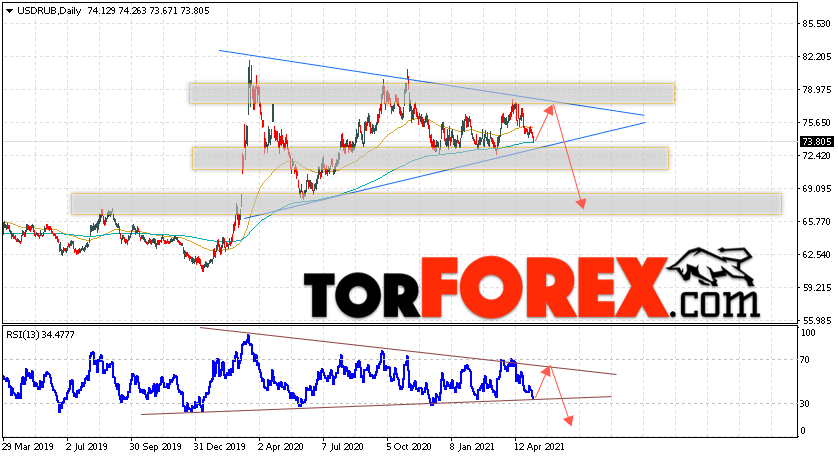Select price level 78.975 on the scale
Viewport: 838px width, 458px height.
(x=817, y=90)
